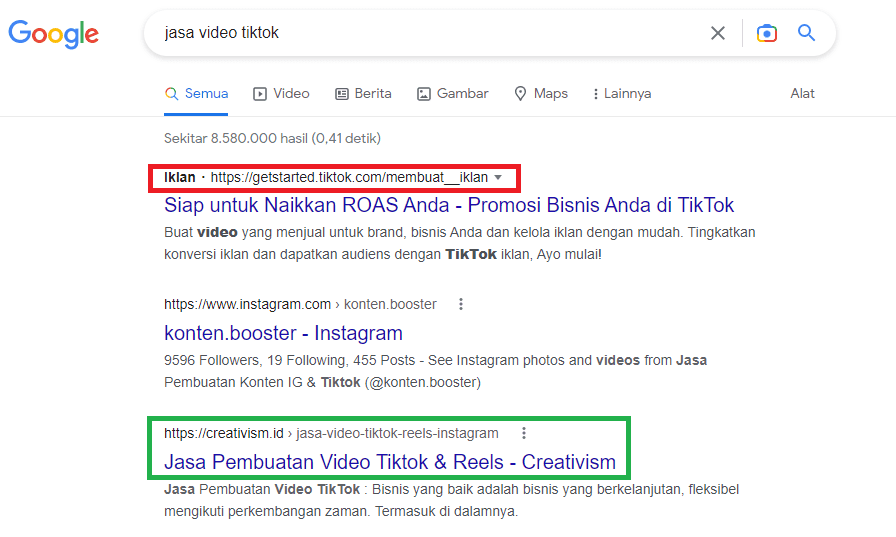
Task: Click the Google logo
Action: (x=54, y=34)
